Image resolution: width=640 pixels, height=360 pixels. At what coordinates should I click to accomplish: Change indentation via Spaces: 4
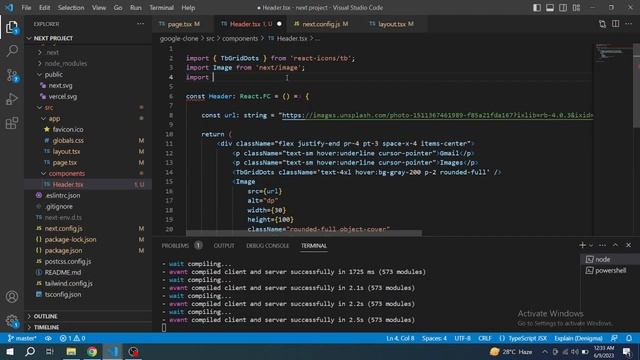(x=434, y=338)
